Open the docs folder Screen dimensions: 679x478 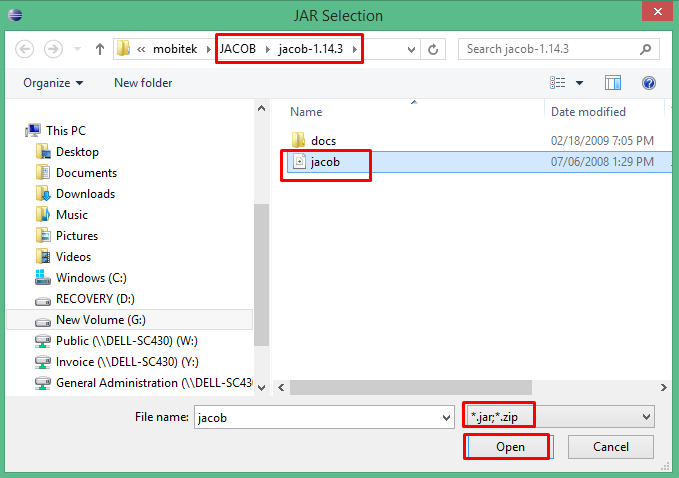click(323, 140)
